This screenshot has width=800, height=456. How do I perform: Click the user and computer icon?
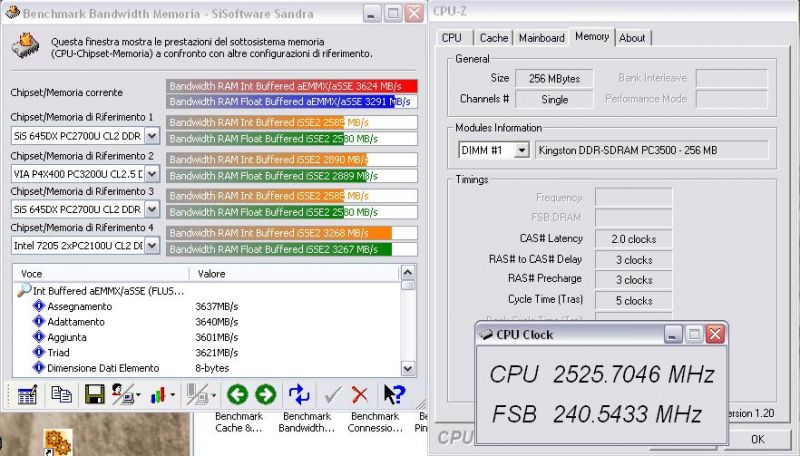click(x=122, y=394)
